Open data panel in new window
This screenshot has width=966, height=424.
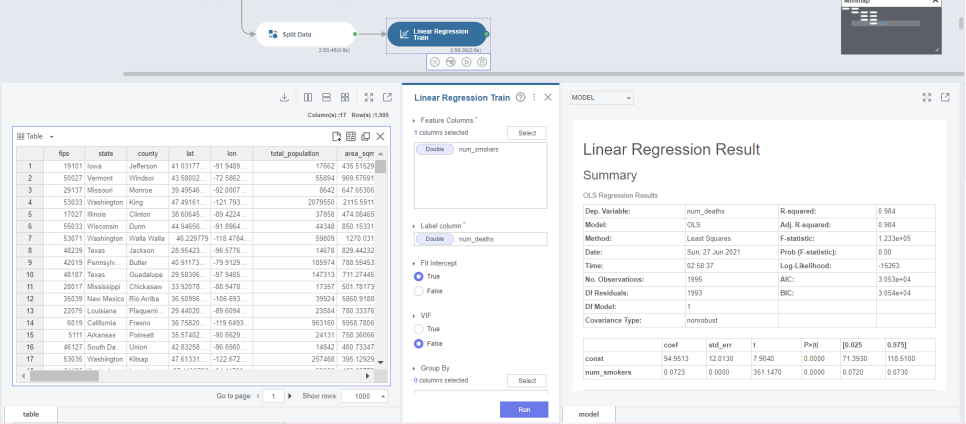(x=388, y=97)
